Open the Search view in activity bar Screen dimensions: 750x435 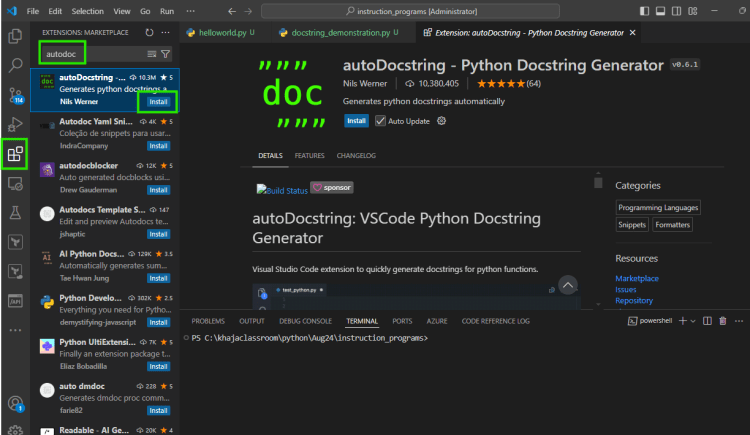point(15,65)
